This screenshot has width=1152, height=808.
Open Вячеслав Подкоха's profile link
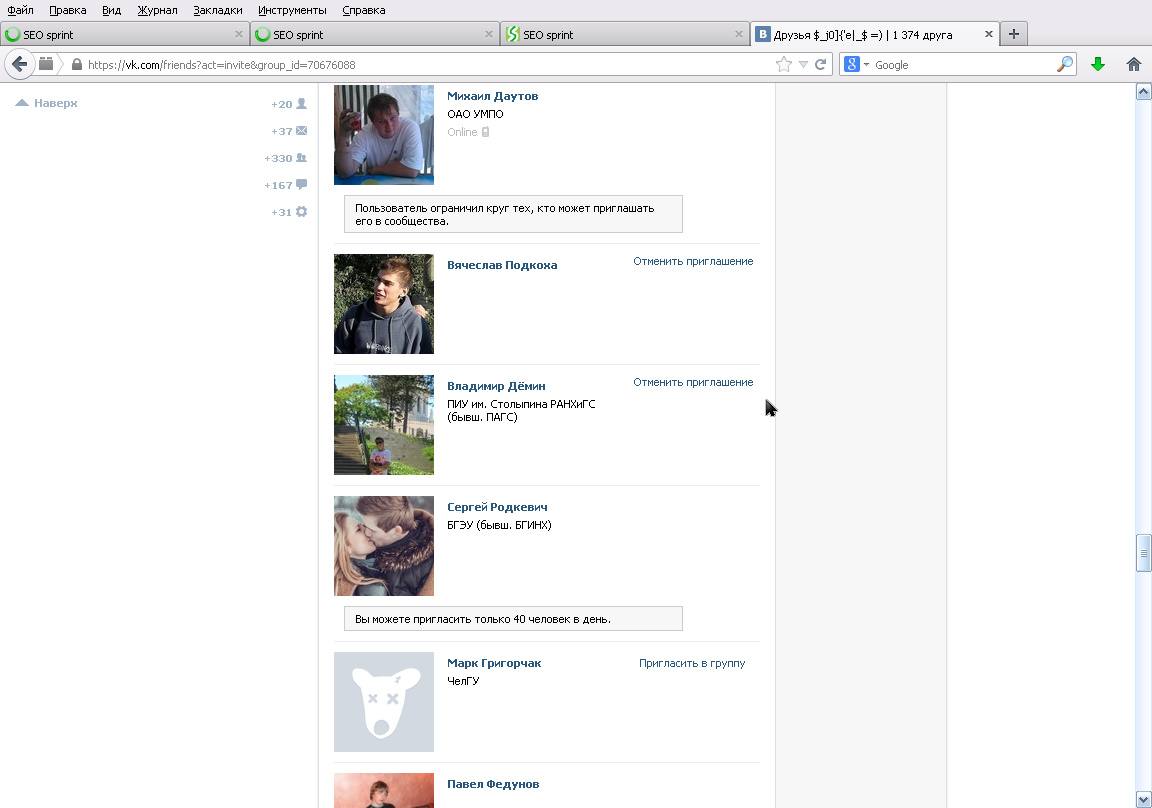502,265
